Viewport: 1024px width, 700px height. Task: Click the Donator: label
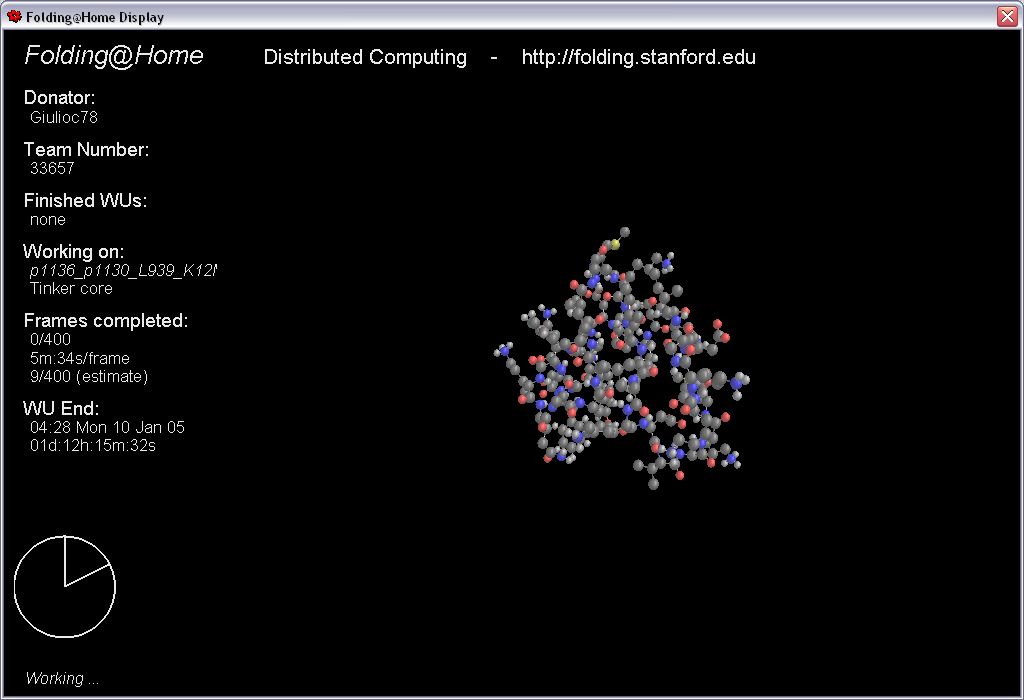pyautogui.click(x=59, y=98)
